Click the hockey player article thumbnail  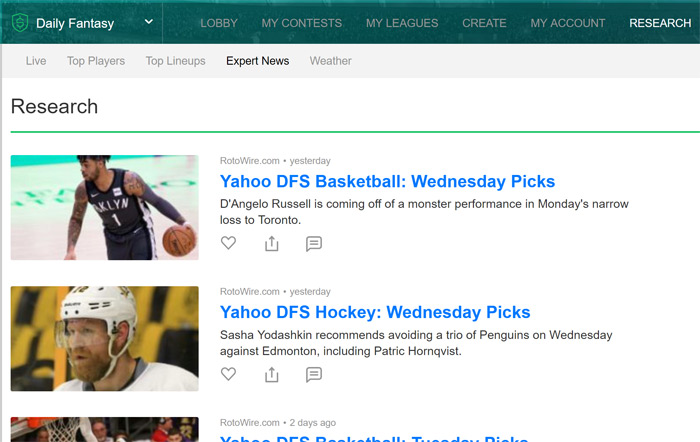pyautogui.click(x=104, y=338)
